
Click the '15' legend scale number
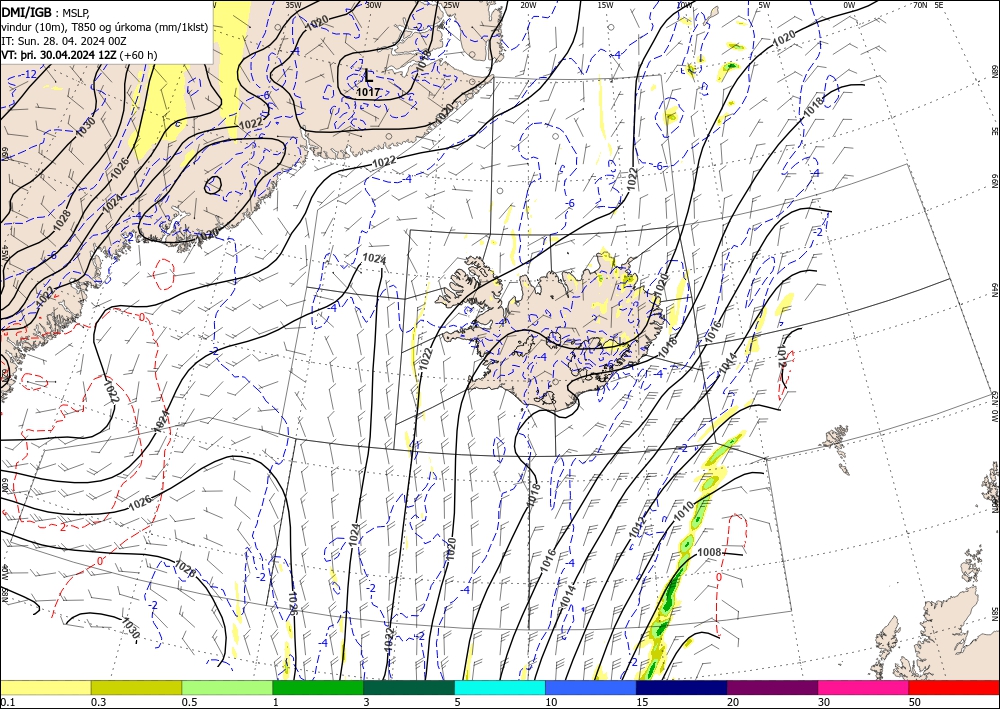642,702
